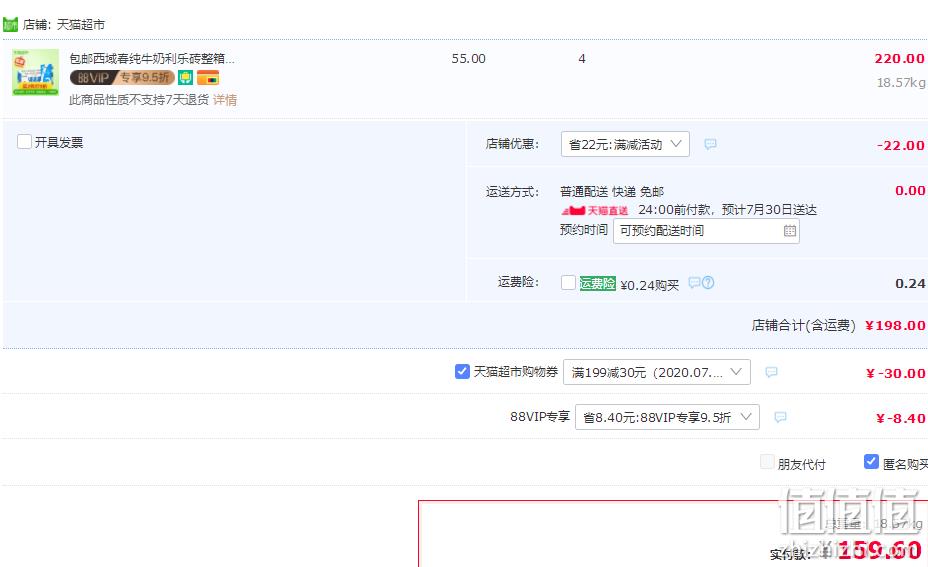Tick the 朋友代付 checkbox
Screen dimensions: 928x567
[x=767, y=462]
